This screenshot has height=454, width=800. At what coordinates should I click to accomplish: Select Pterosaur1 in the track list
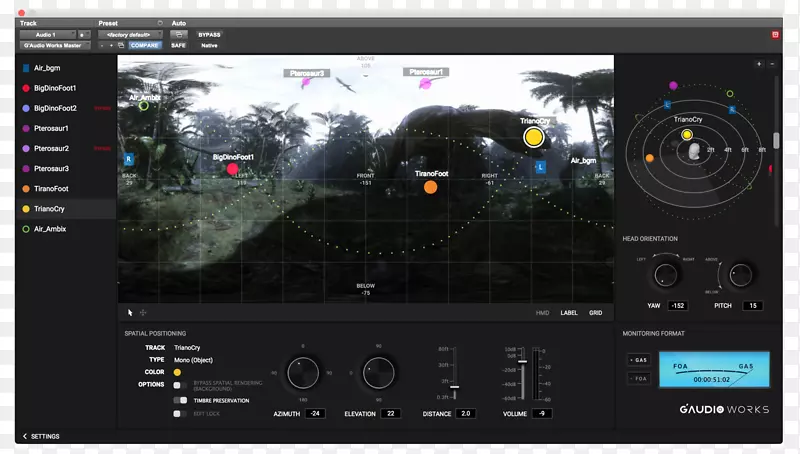[x=51, y=128]
